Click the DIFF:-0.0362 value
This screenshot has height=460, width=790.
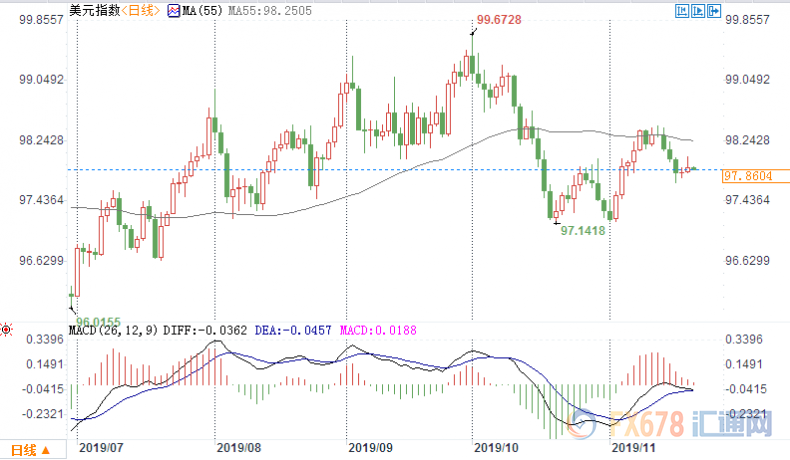point(205,331)
